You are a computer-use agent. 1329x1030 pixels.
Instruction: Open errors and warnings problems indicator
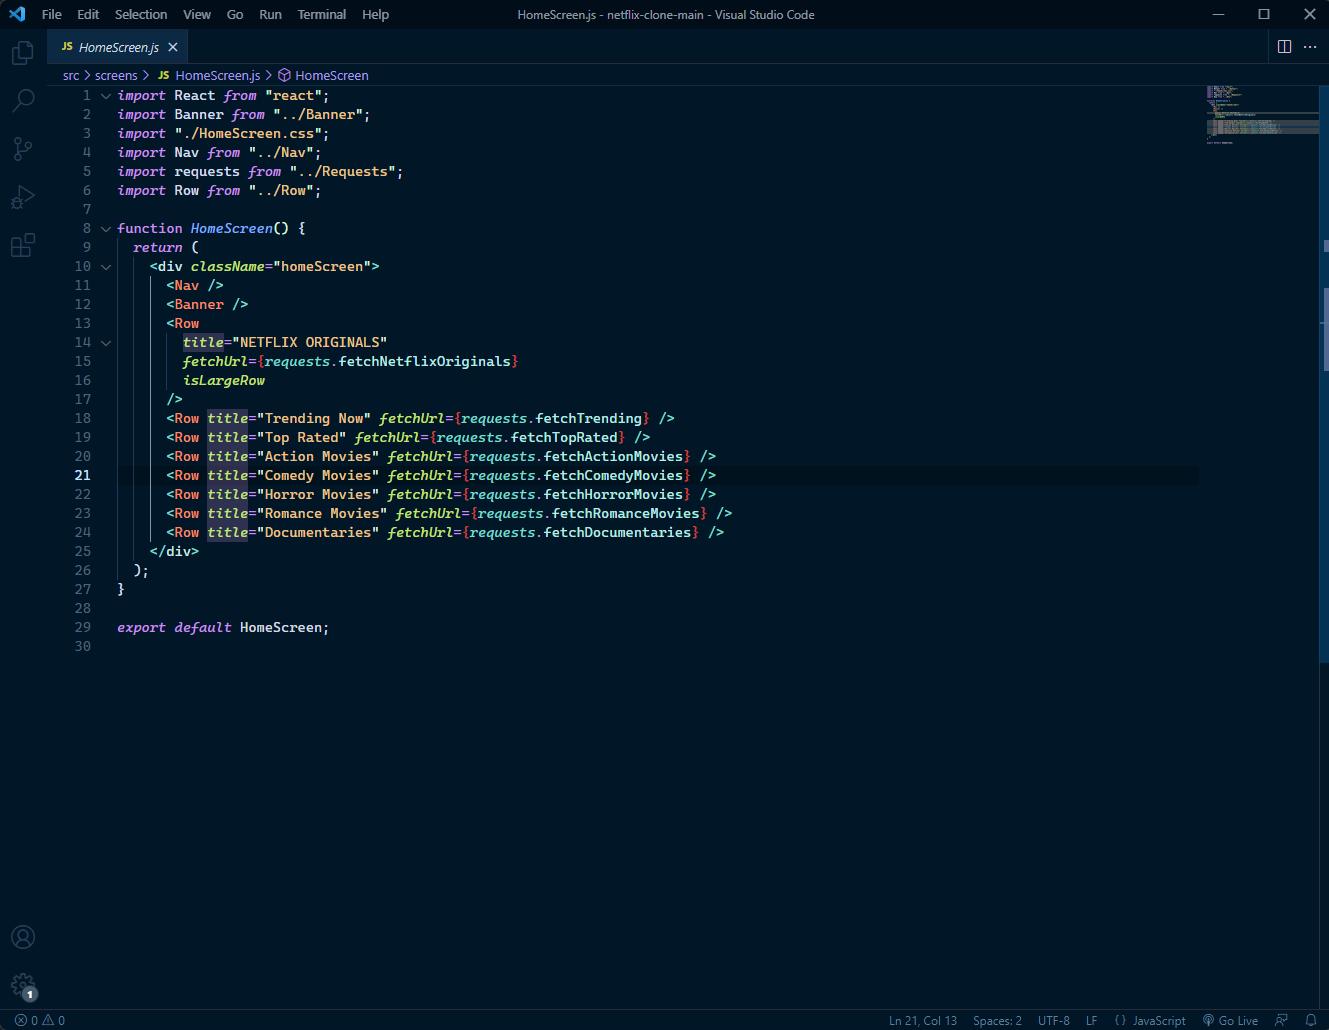click(x=40, y=1020)
